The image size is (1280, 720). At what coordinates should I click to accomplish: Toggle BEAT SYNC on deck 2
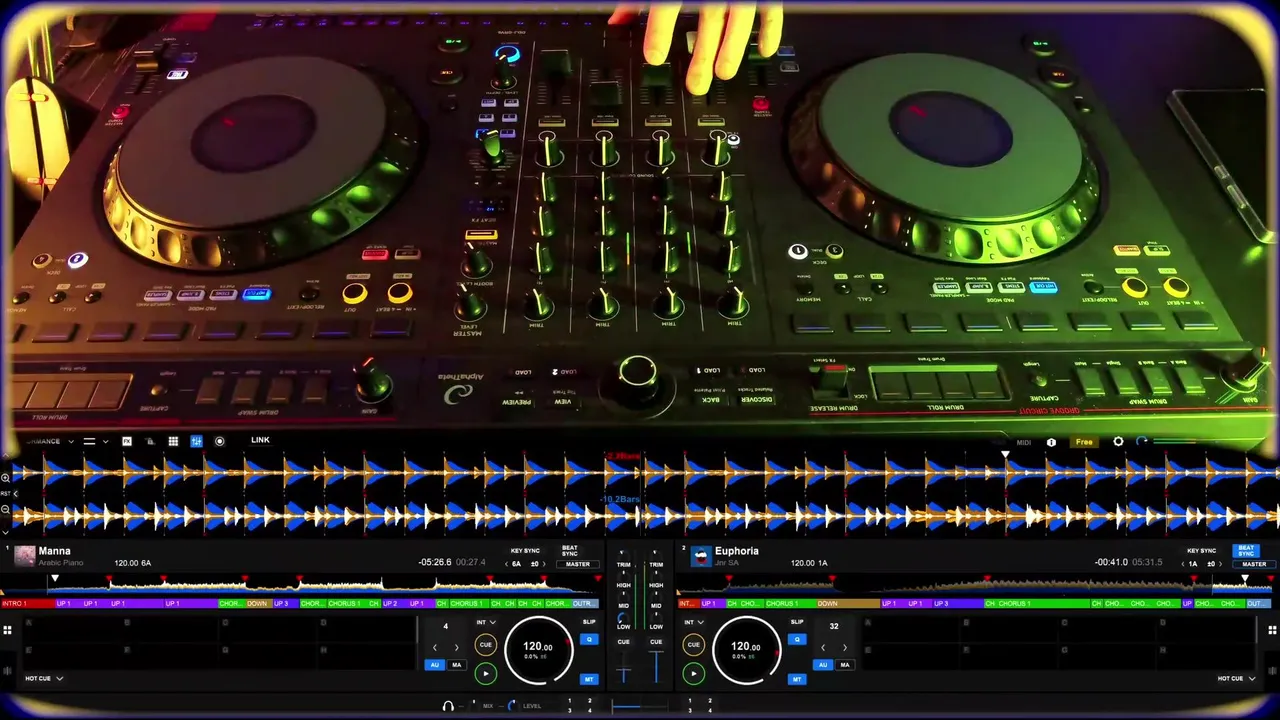(x=1246, y=551)
